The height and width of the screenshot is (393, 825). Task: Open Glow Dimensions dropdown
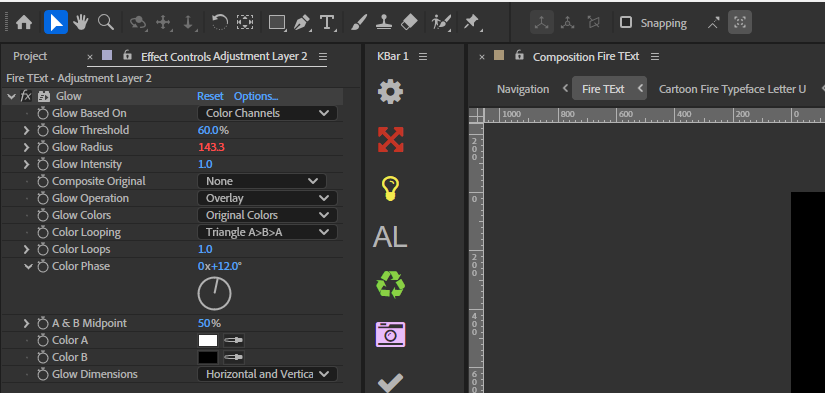tap(267, 374)
